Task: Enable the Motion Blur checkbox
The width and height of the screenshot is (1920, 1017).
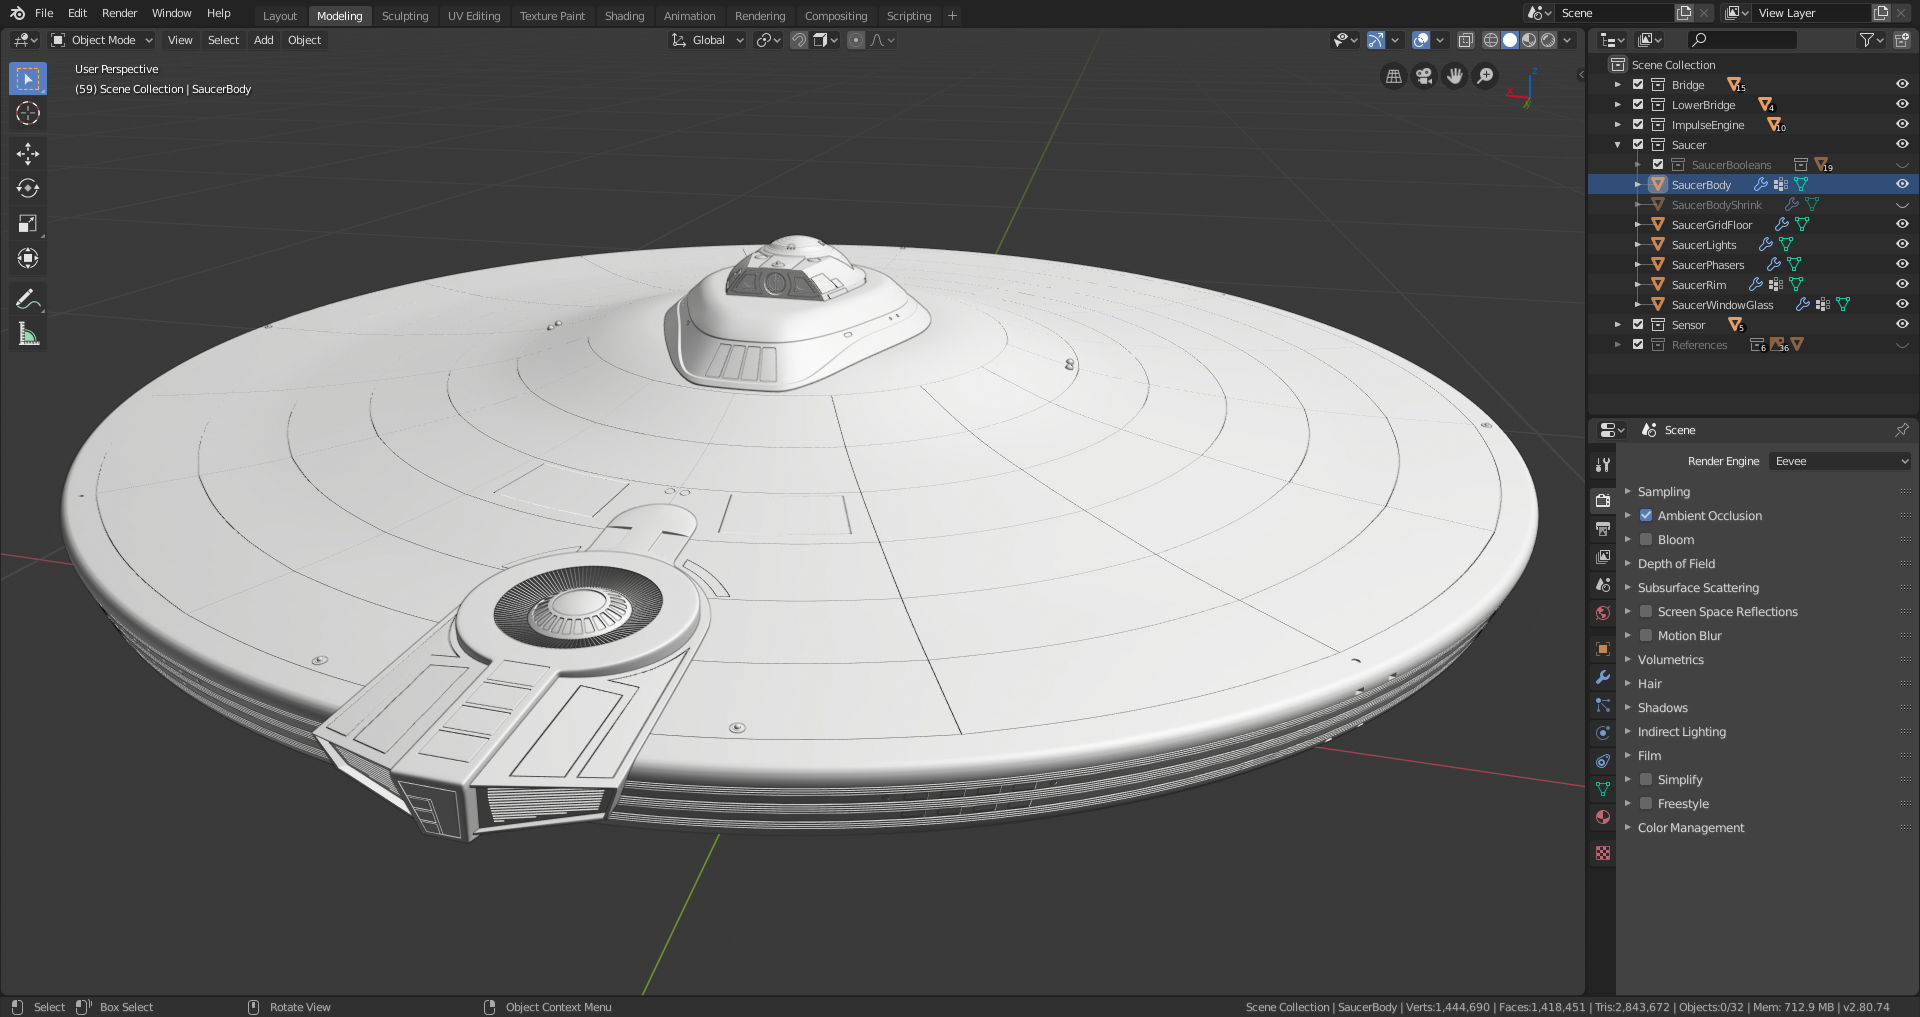Action: pos(1646,636)
